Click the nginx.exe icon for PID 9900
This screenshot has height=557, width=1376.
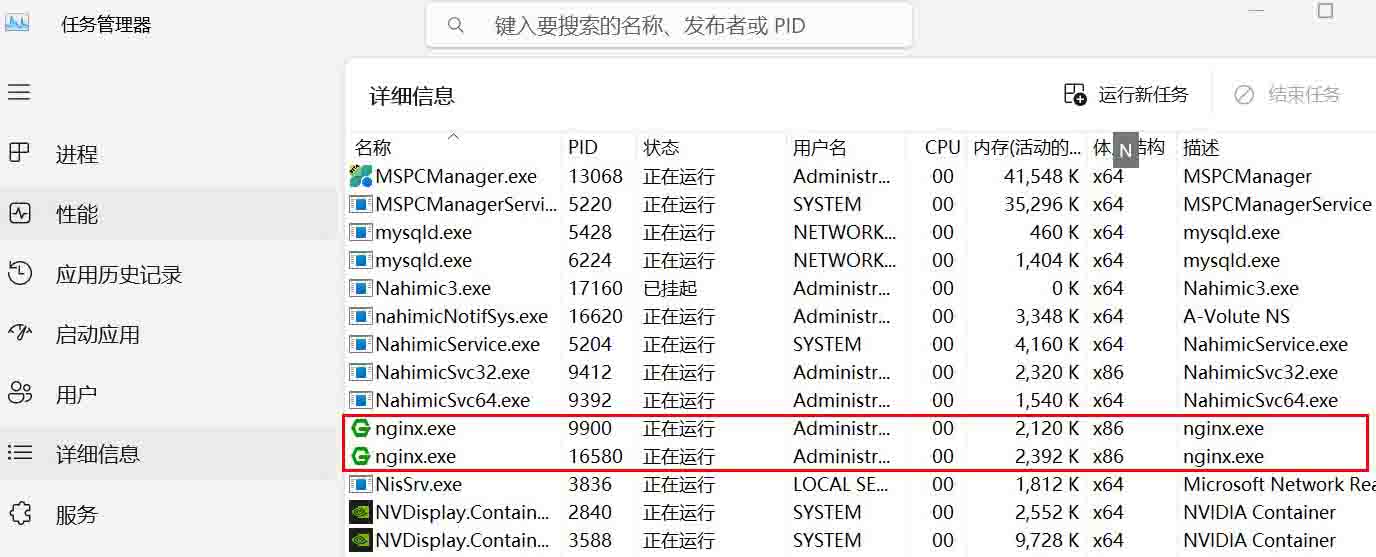point(360,428)
